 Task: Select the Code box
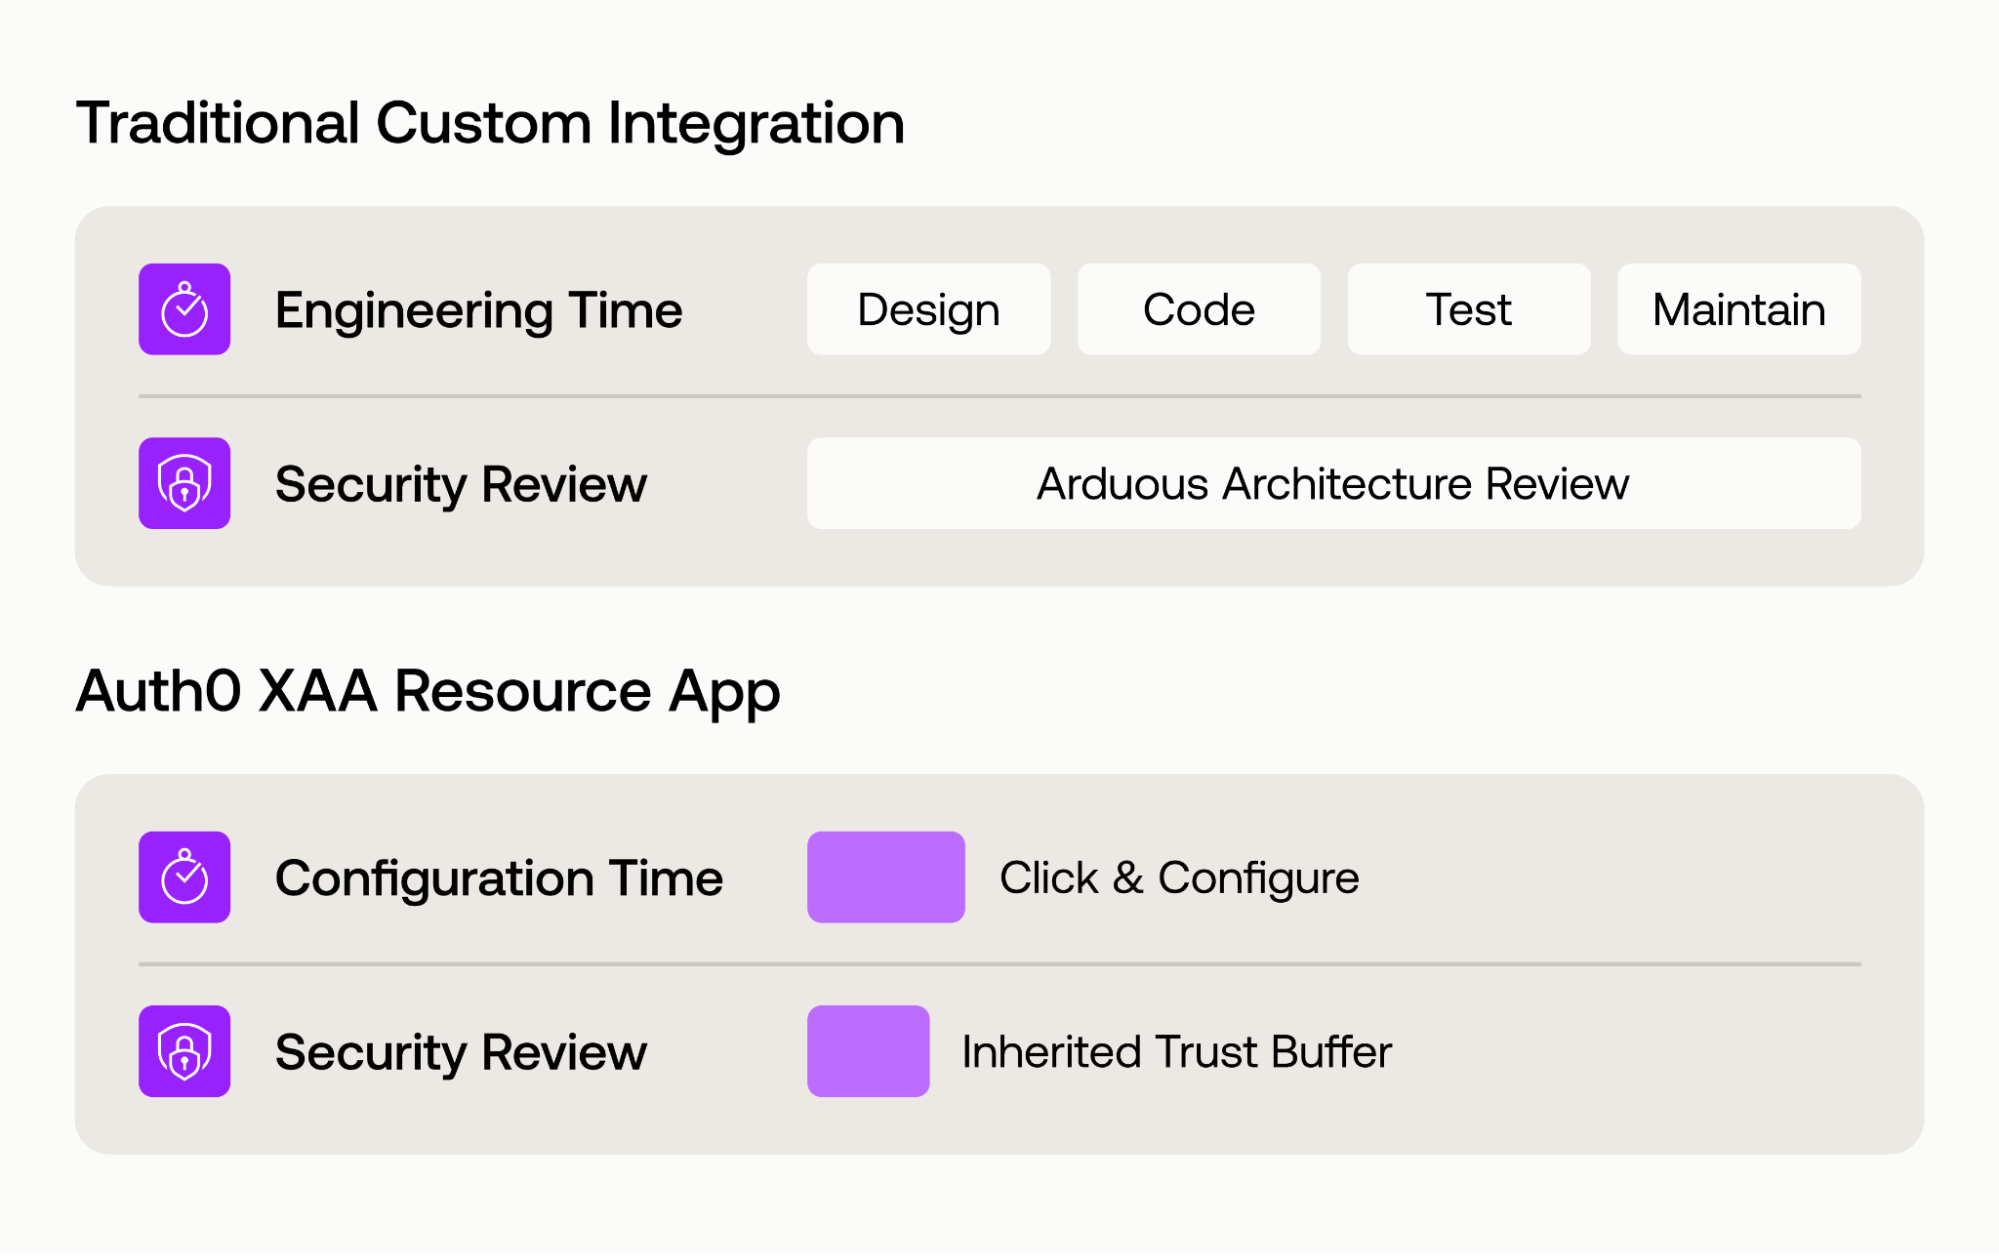coord(1199,309)
